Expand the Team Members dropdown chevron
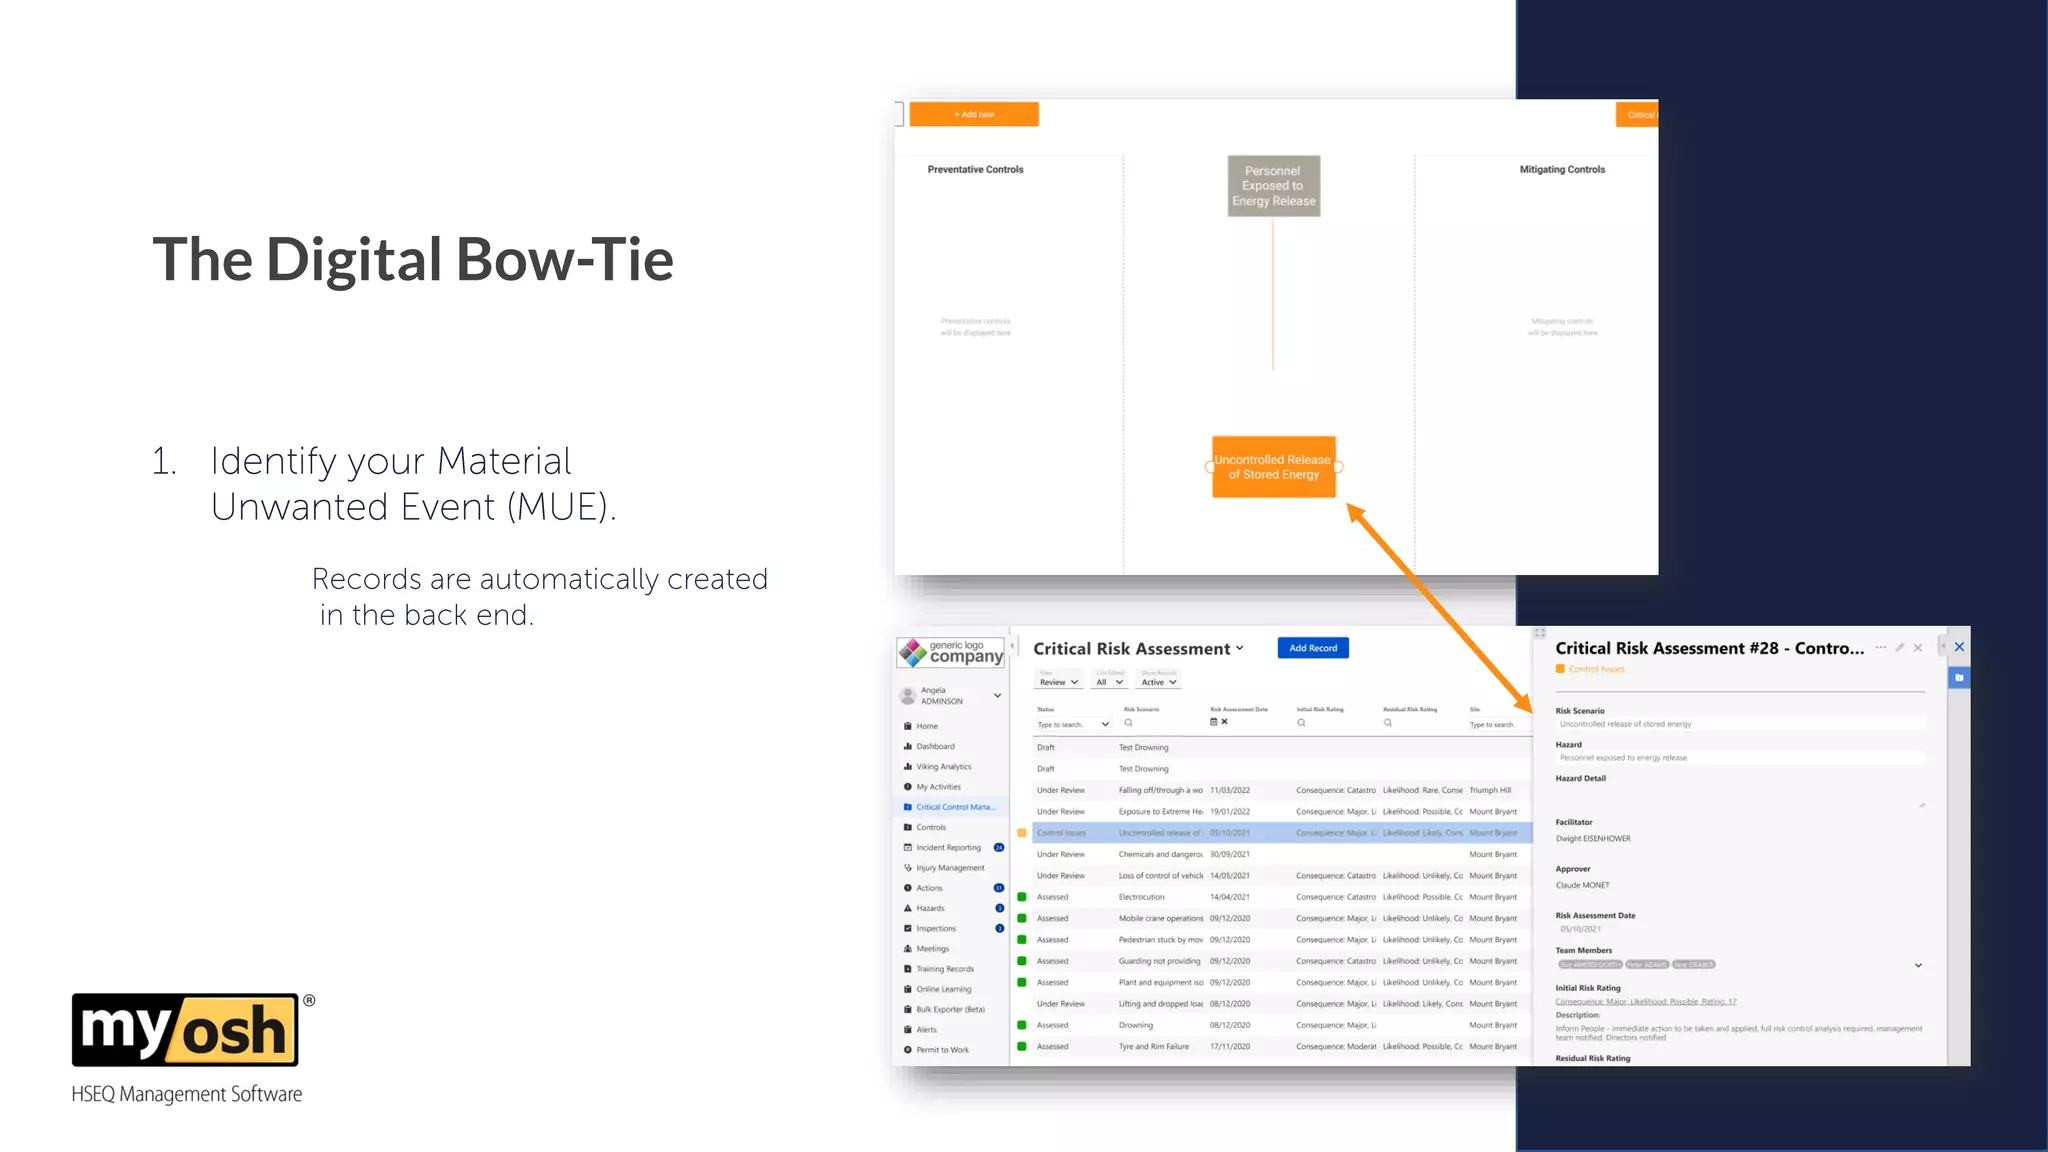 click(1918, 965)
